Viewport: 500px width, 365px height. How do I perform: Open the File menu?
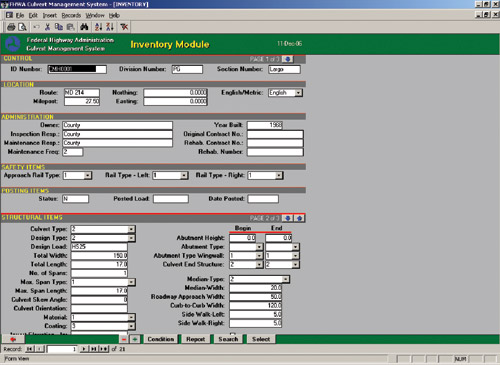tap(20, 15)
